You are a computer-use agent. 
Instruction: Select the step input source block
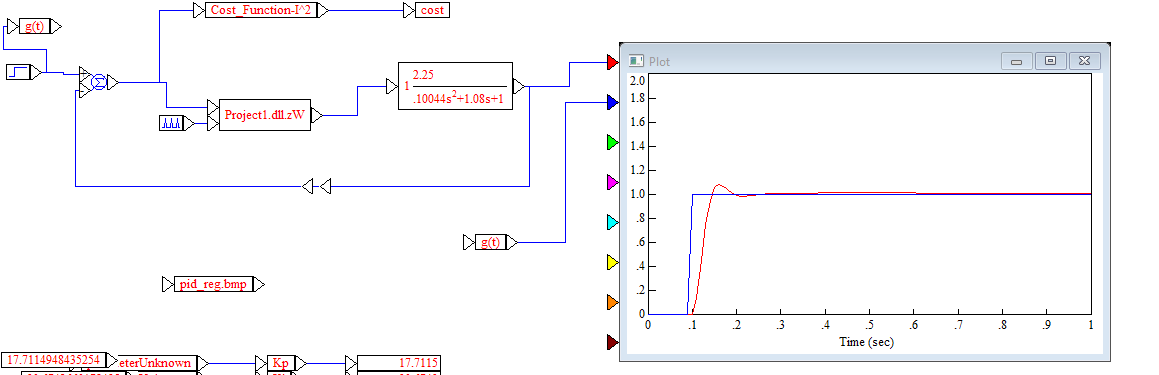(18, 72)
